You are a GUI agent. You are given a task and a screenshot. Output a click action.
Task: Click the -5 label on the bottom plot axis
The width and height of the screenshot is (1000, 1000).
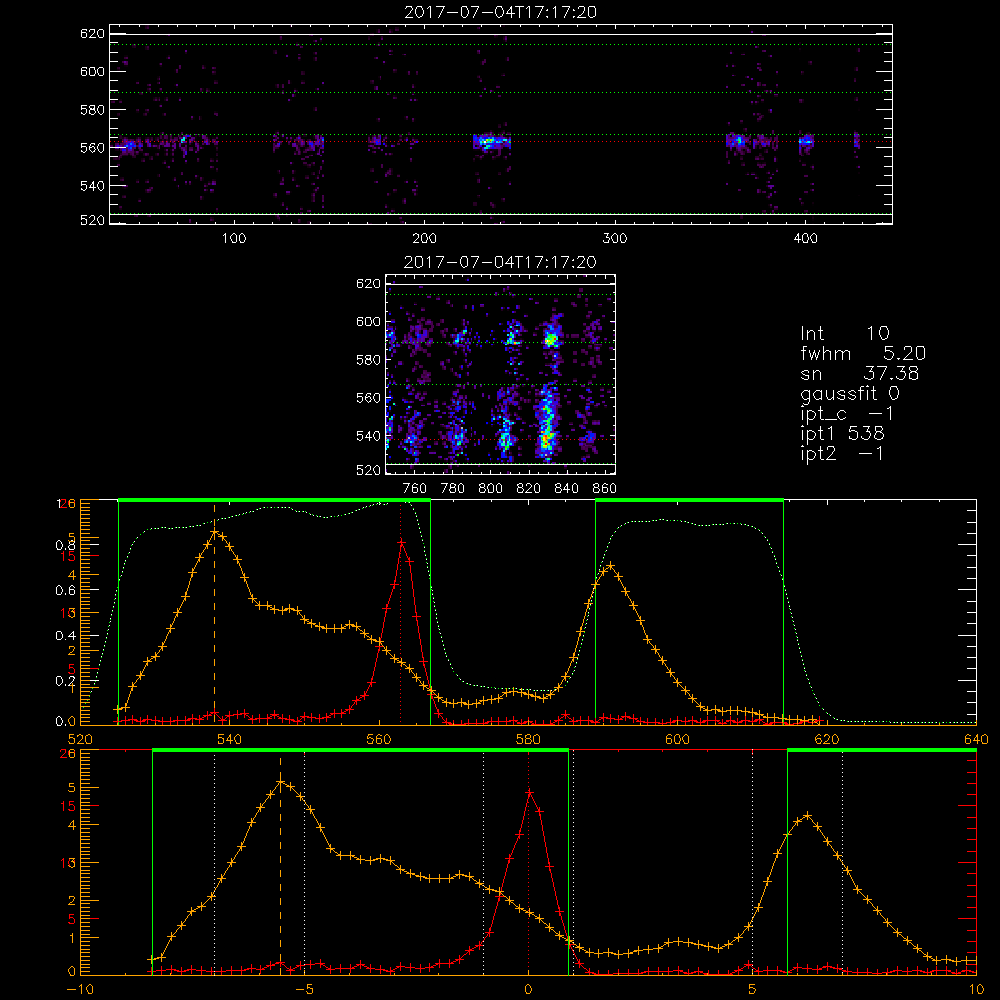304,990
